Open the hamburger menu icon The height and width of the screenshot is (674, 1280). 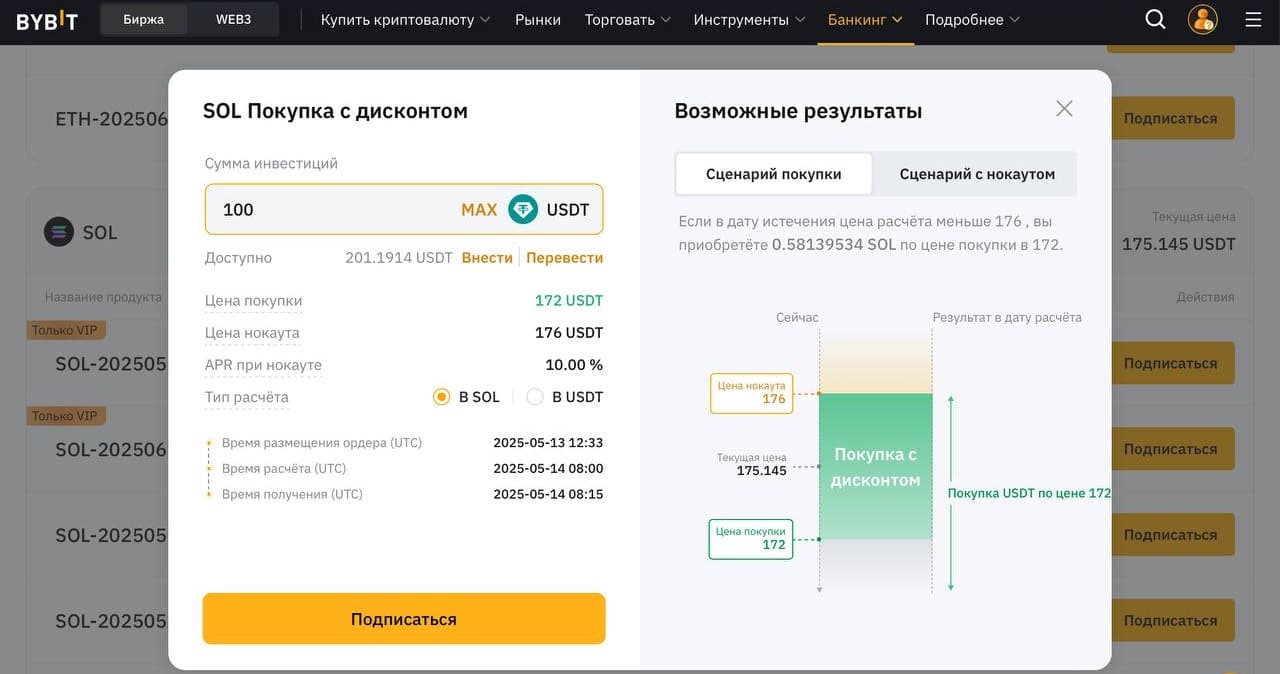pyautogui.click(x=1253, y=19)
